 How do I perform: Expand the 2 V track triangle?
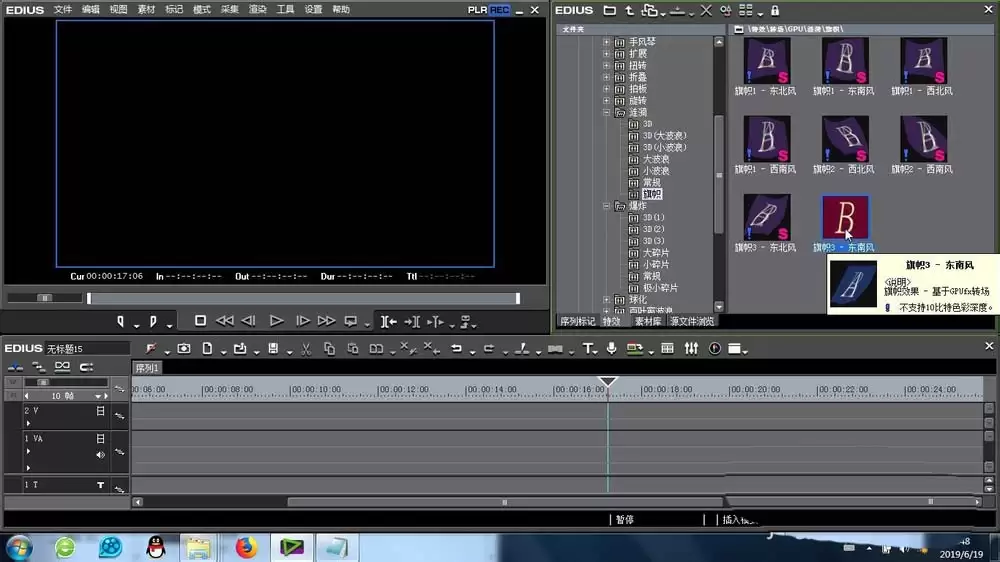point(28,423)
